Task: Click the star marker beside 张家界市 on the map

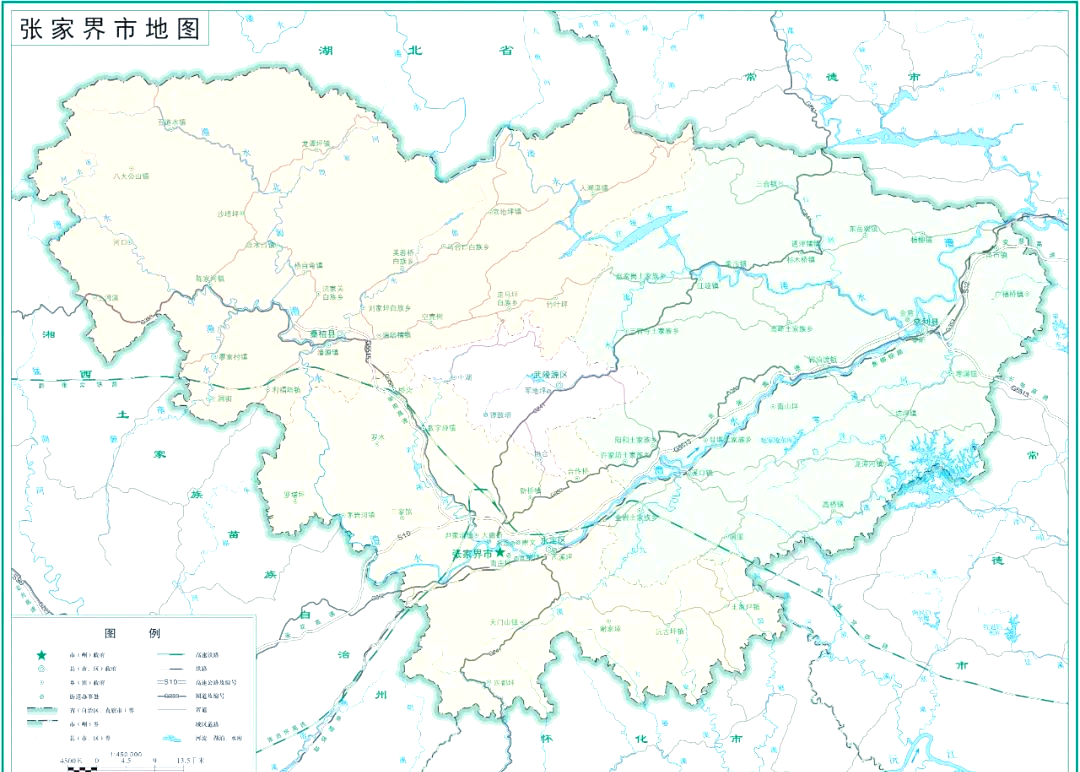Action: [500, 552]
